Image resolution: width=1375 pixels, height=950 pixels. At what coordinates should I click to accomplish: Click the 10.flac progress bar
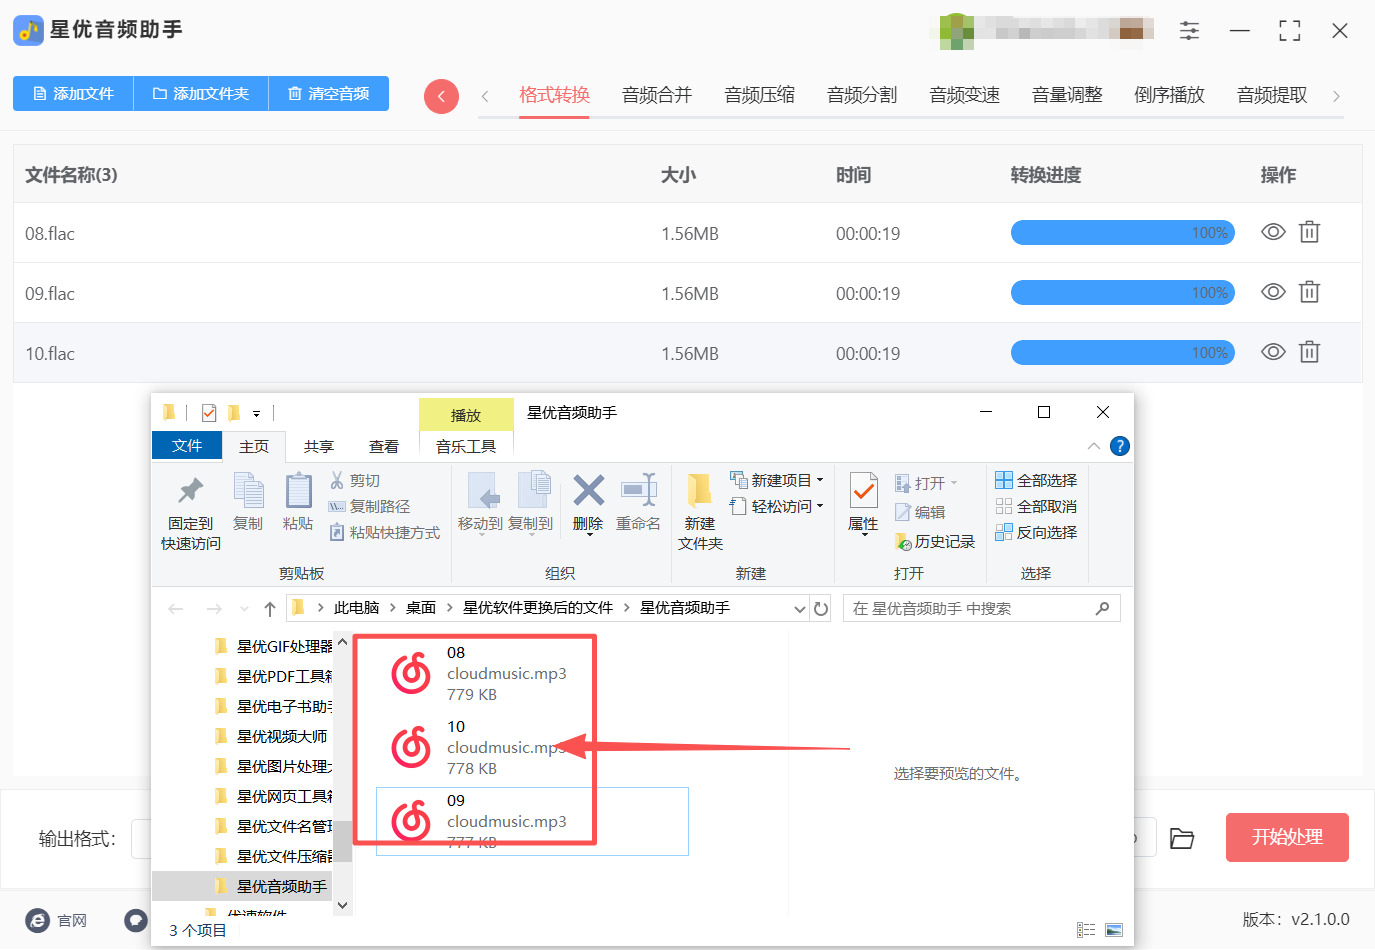[1123, 353]
